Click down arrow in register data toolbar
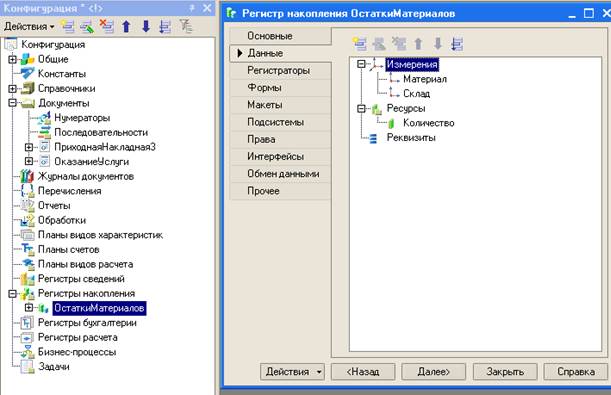Image resolution: width=611 pixels, height=395 pixels. (x=438, y=44)
